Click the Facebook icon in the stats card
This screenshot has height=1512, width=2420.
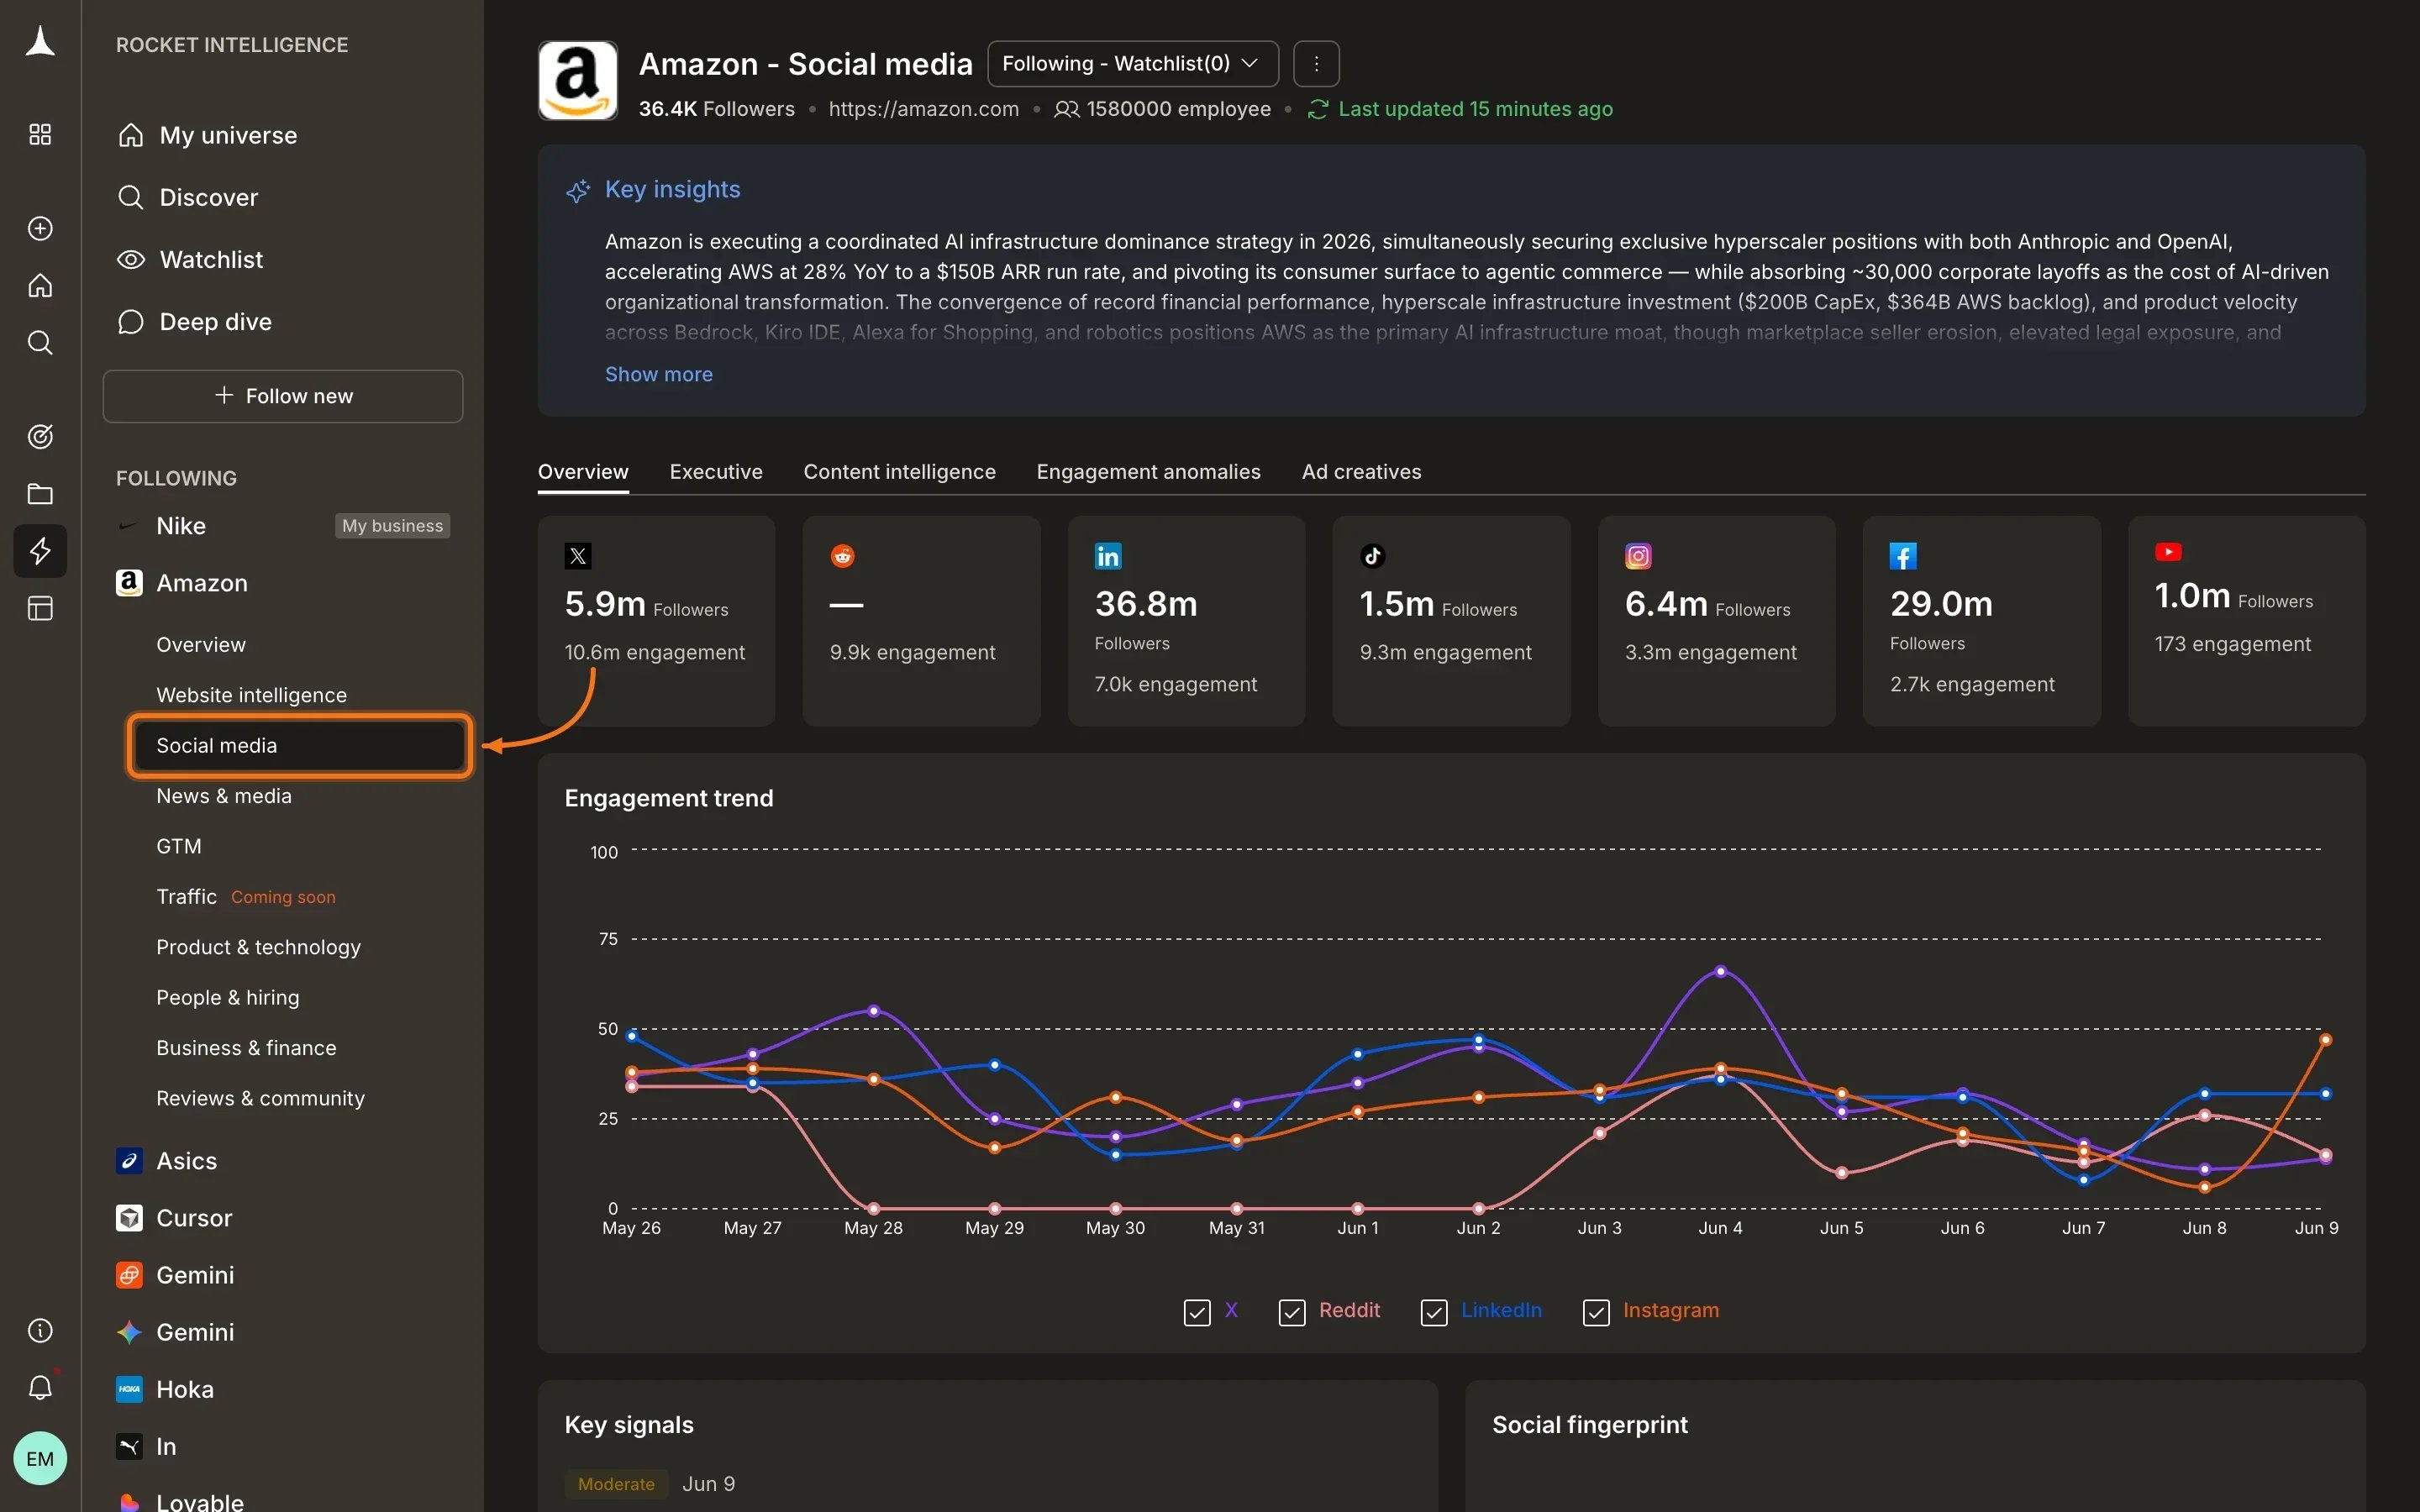1903,556
